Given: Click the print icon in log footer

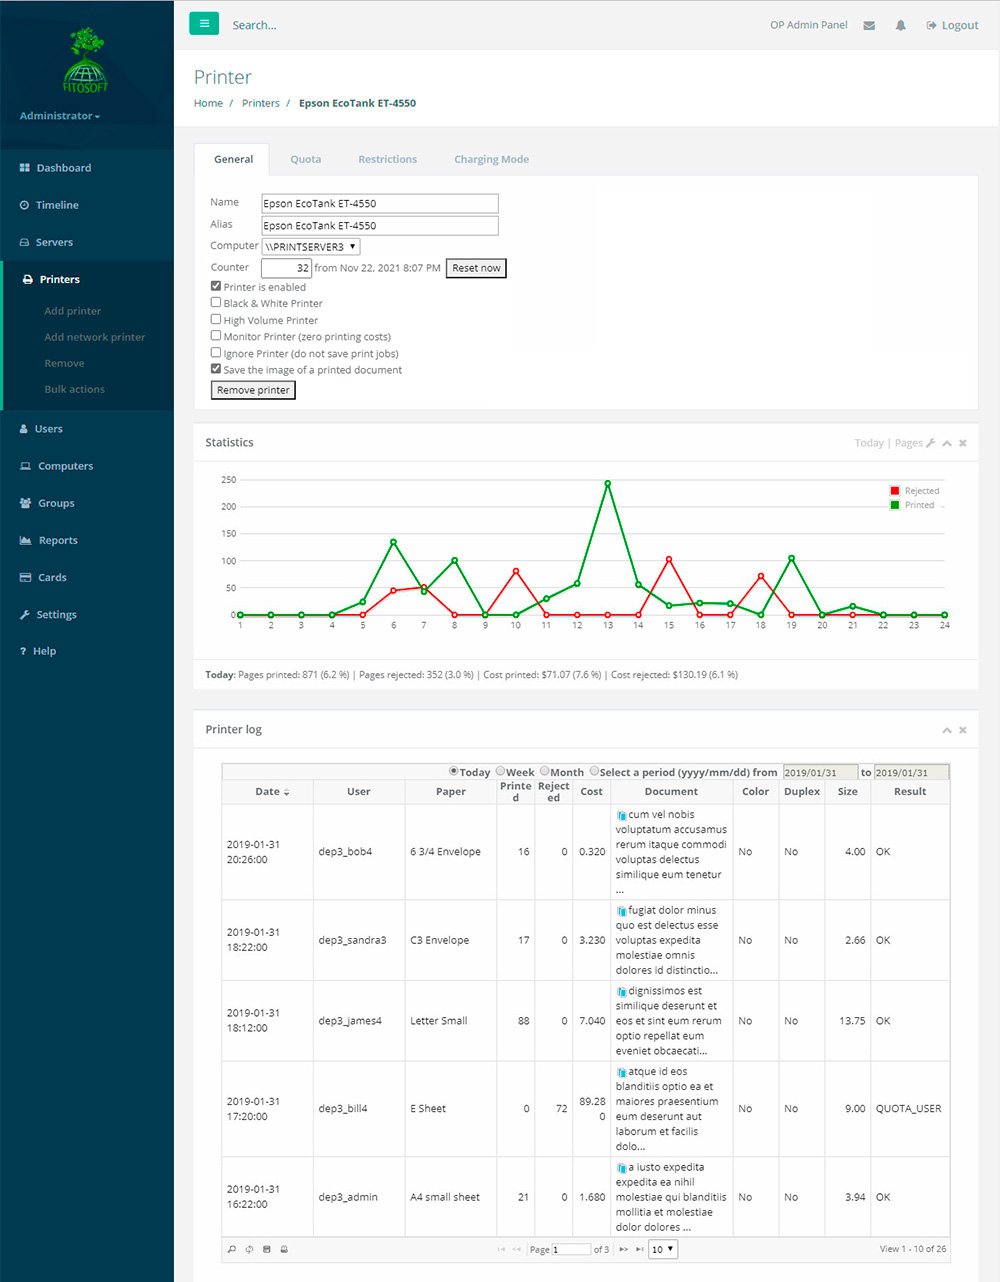Looking at the screenshot, I should pos(284,1249).
